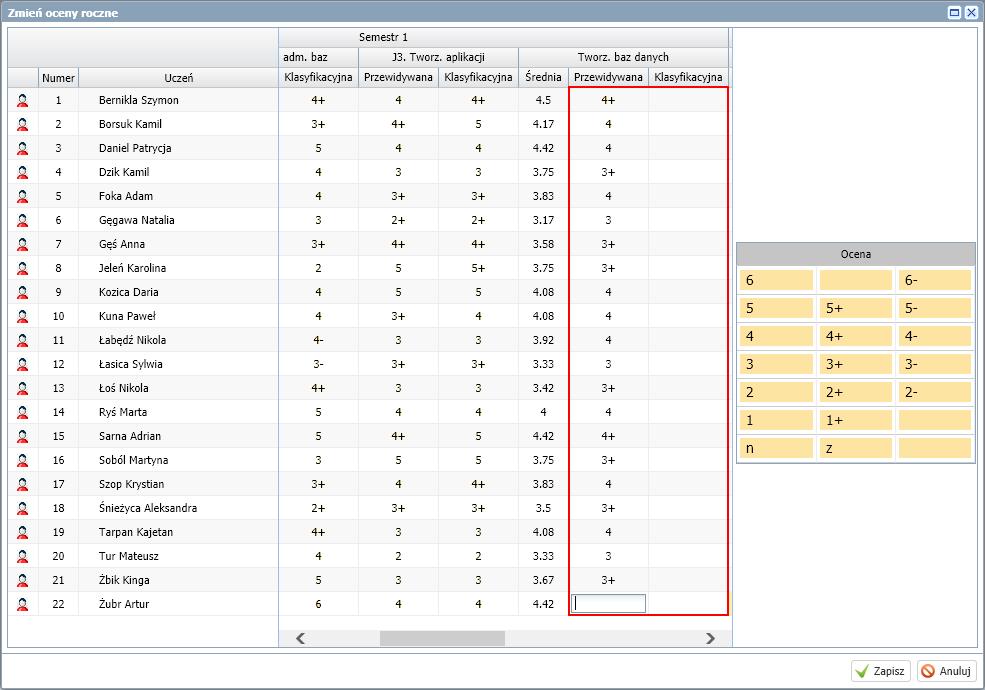Pick grade 5 in Ocena panel
Image resolution: width=985 pixels, height=690 pixels.
click(x=776, y=309)
